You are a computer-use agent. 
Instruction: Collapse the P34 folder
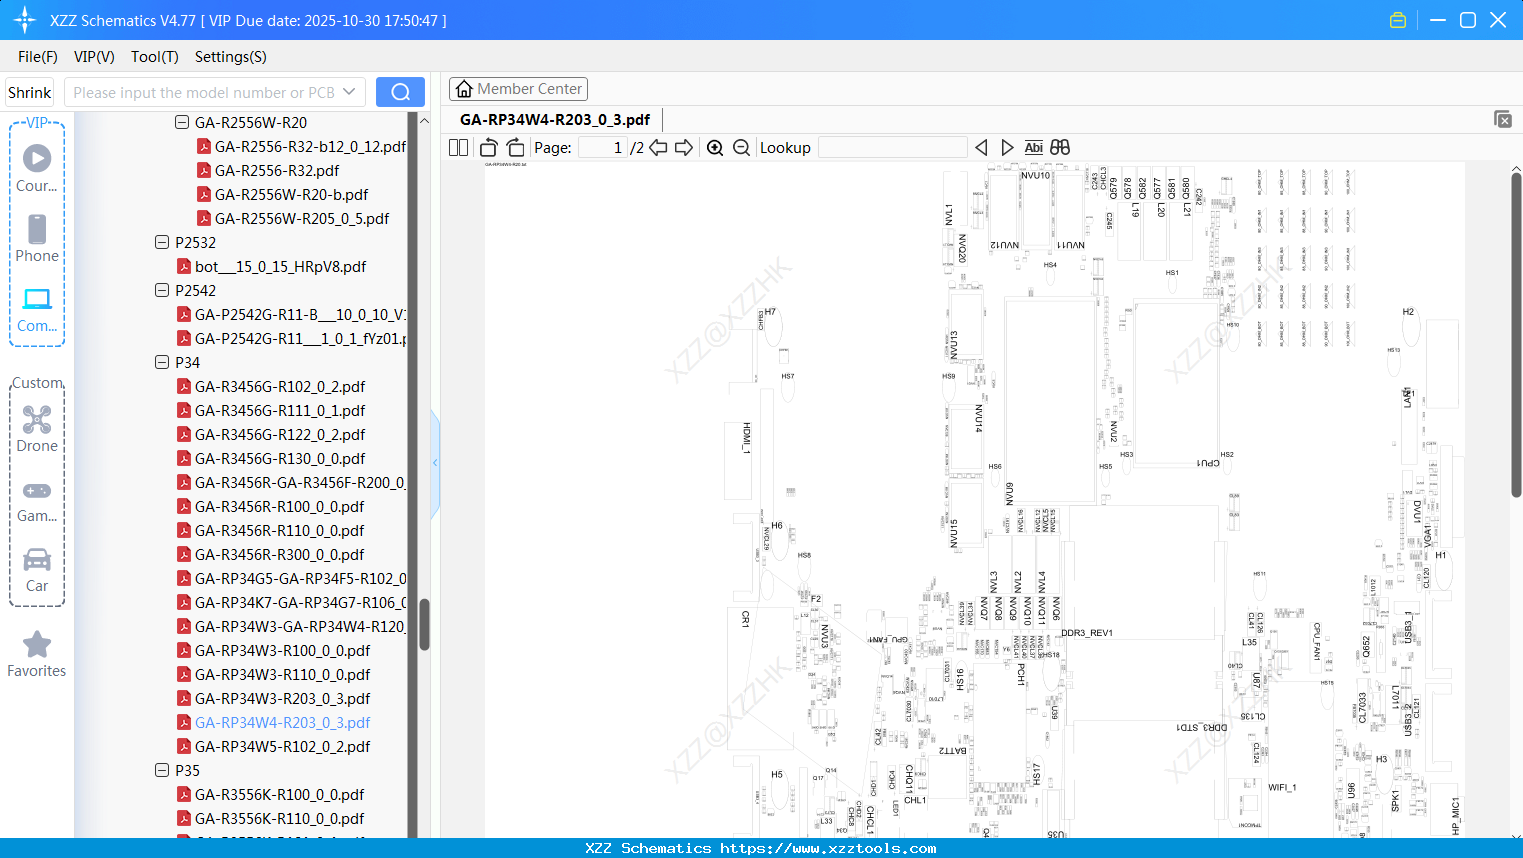coord(162,362)
